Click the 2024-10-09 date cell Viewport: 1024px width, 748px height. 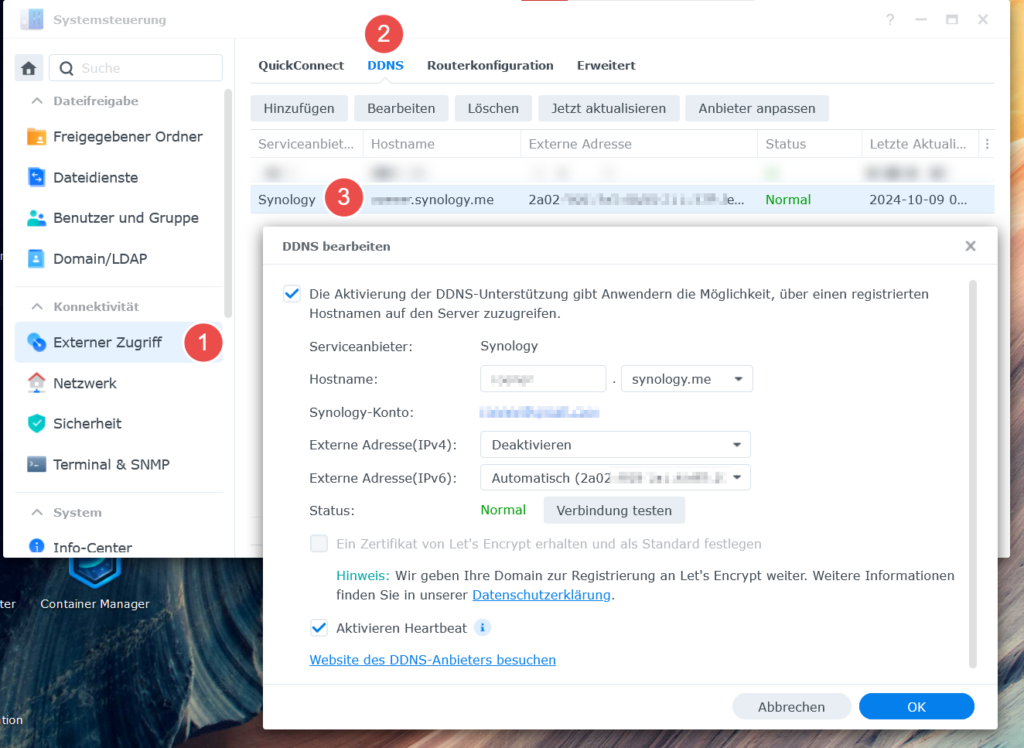(918, 200)
